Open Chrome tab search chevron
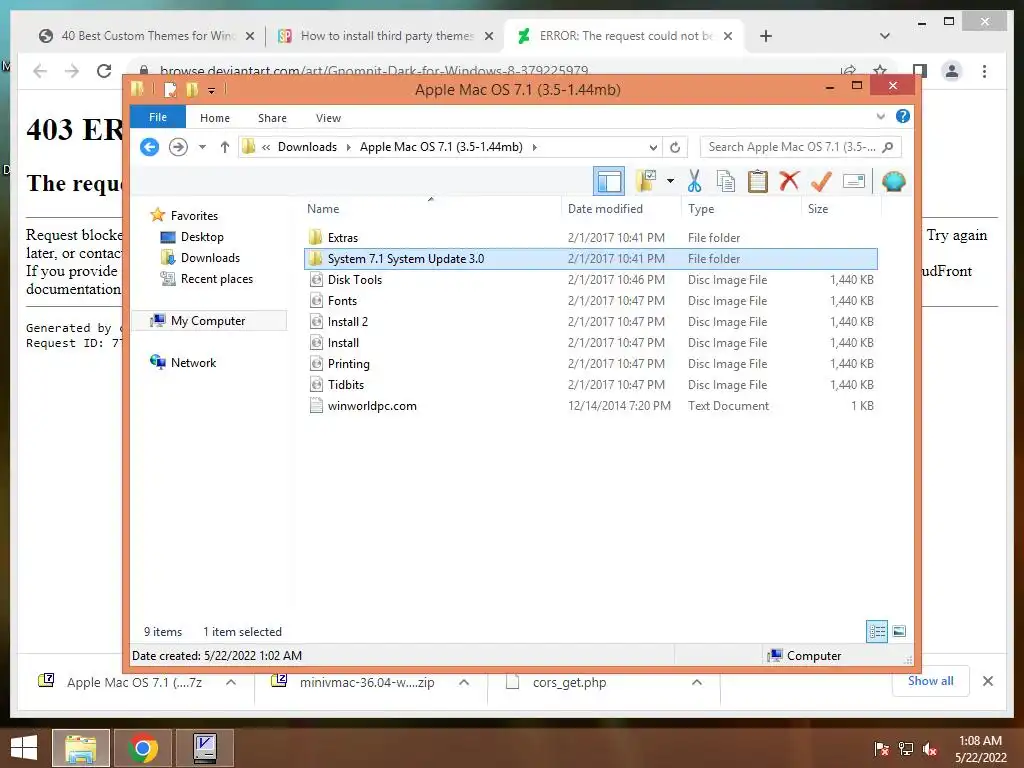This screenshot has height=768, width=1024. pos(885,36)
